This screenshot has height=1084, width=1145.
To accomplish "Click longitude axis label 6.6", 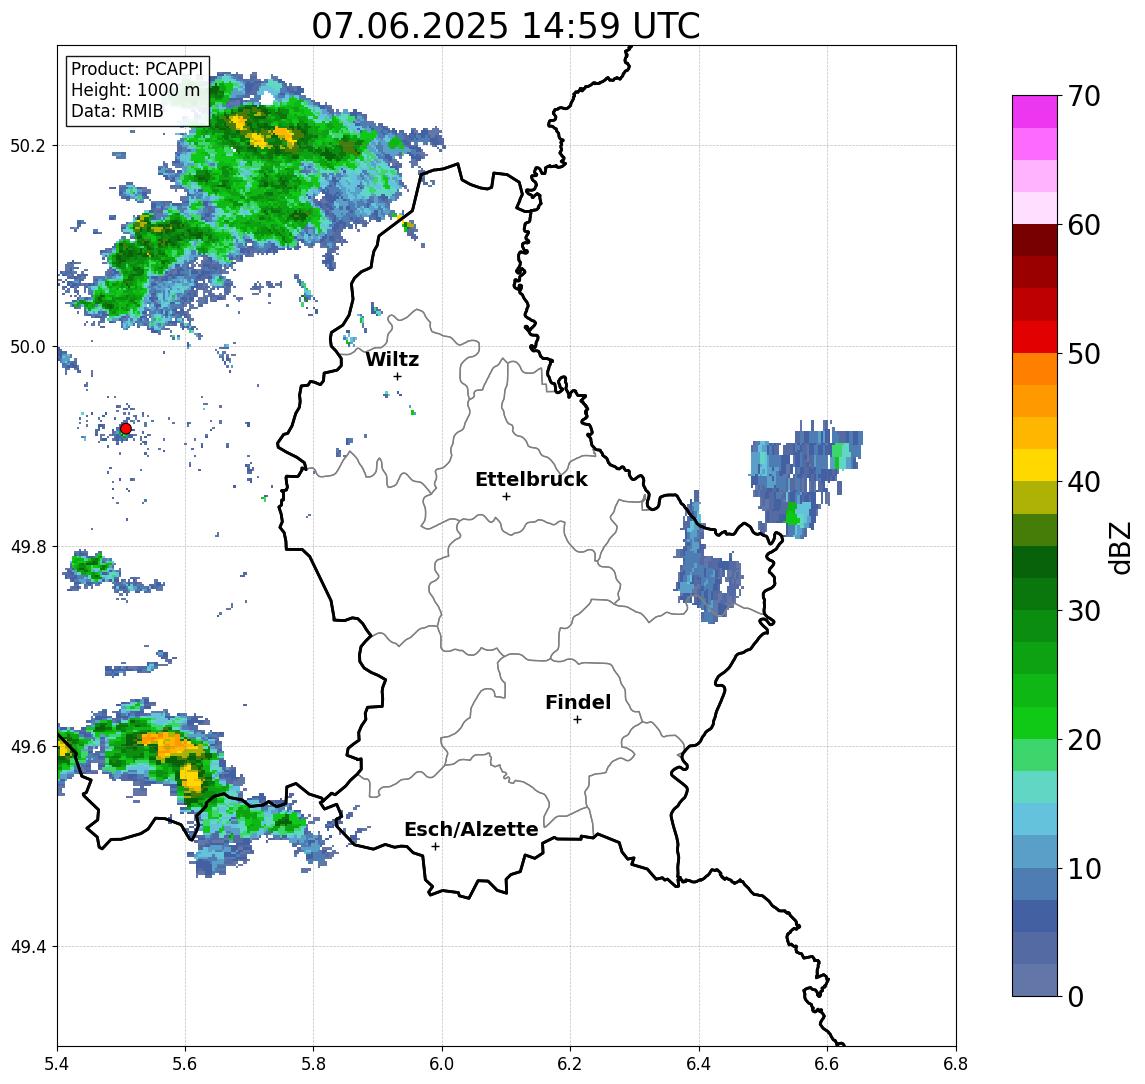I will [x=827, y=1064].
